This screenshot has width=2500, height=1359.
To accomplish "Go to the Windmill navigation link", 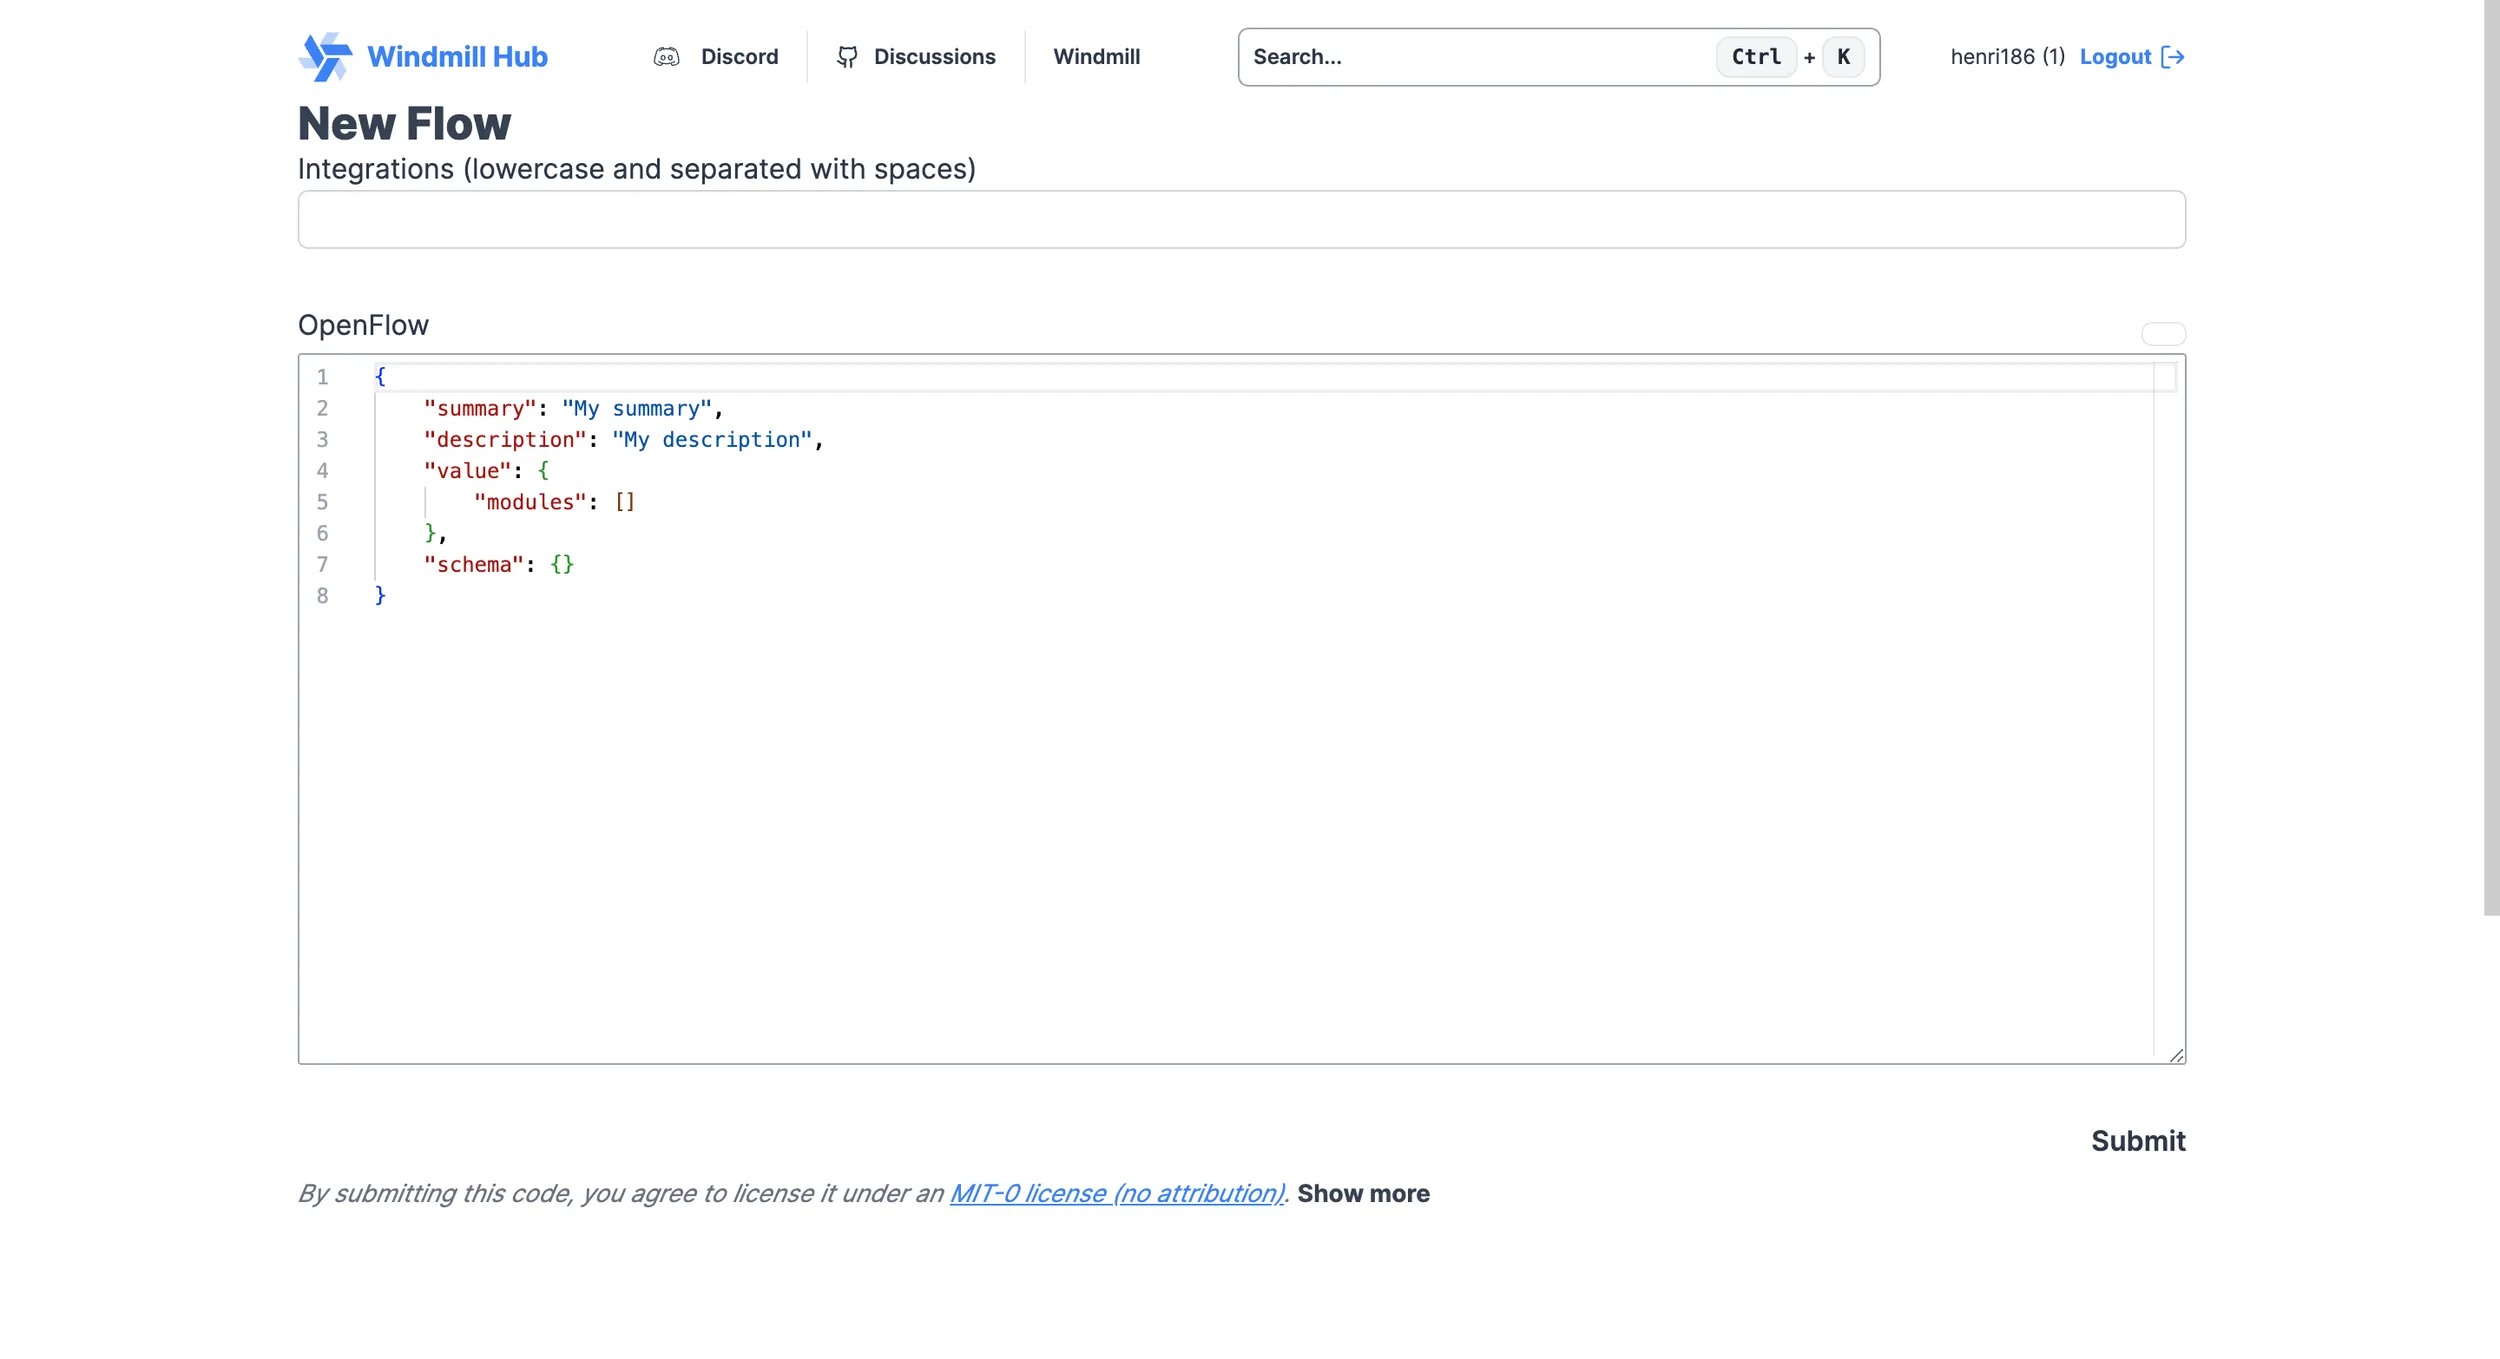I will click(1096, 57).
